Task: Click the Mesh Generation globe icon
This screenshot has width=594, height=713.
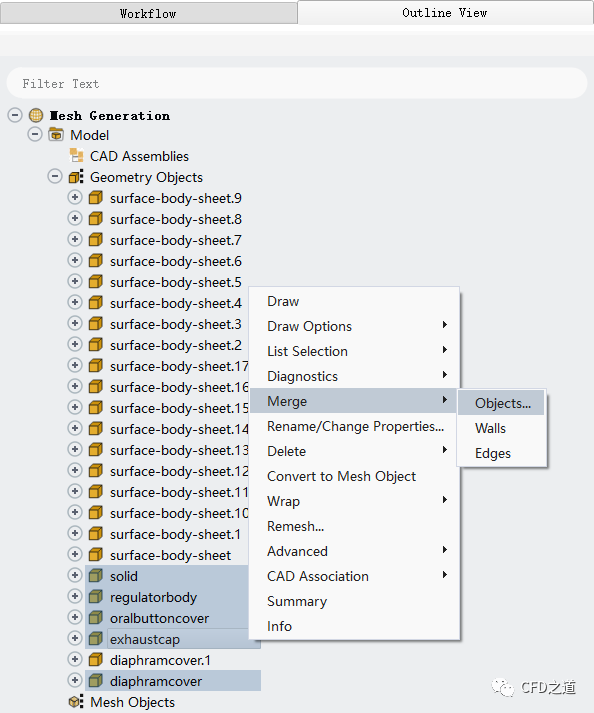Action: pos(36,115)
